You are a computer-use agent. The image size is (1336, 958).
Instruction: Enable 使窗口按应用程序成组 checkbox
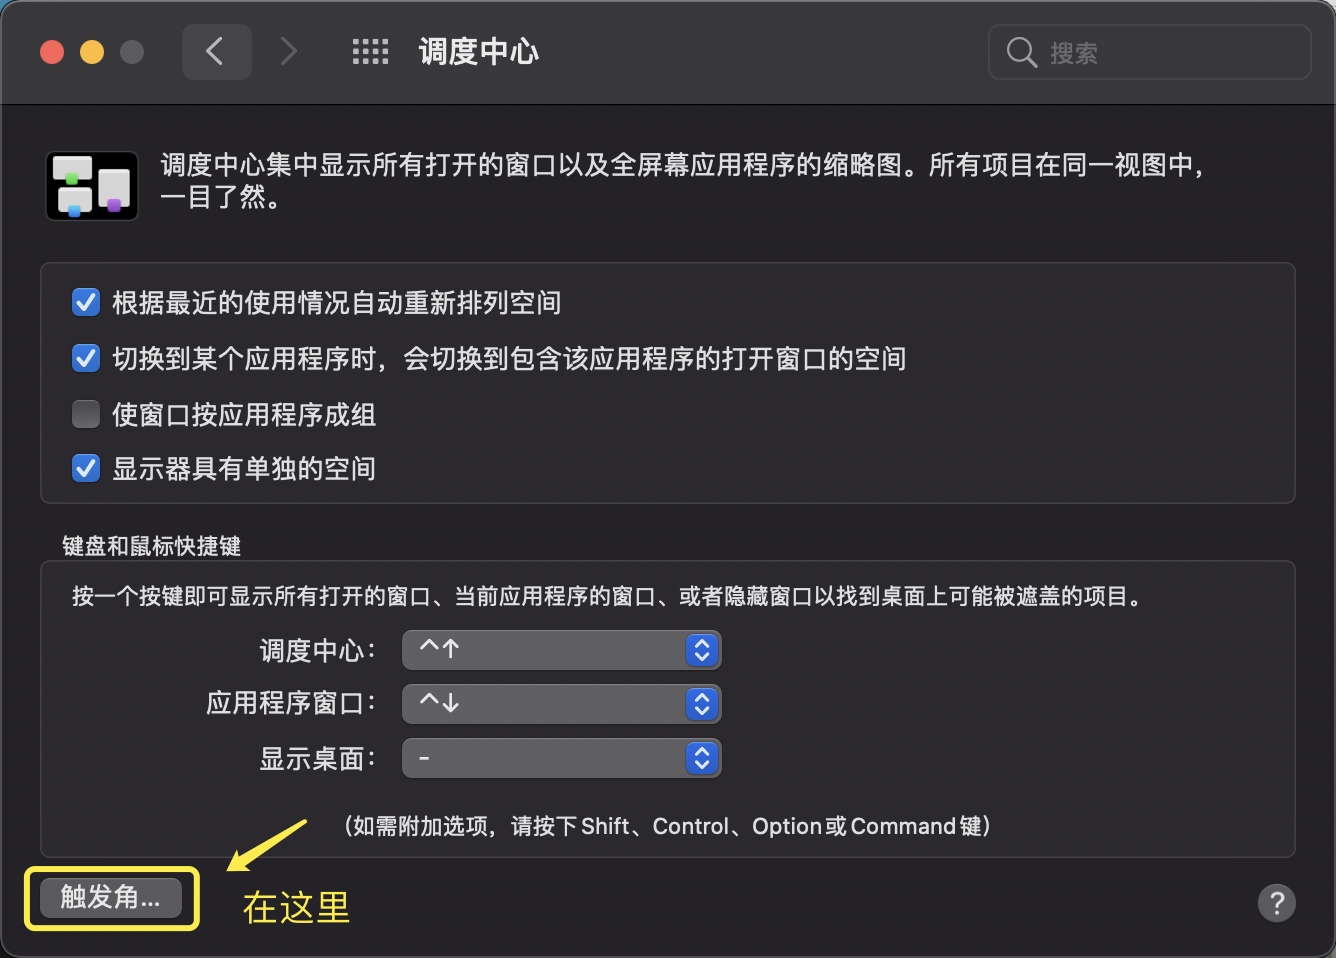[86, 414]
